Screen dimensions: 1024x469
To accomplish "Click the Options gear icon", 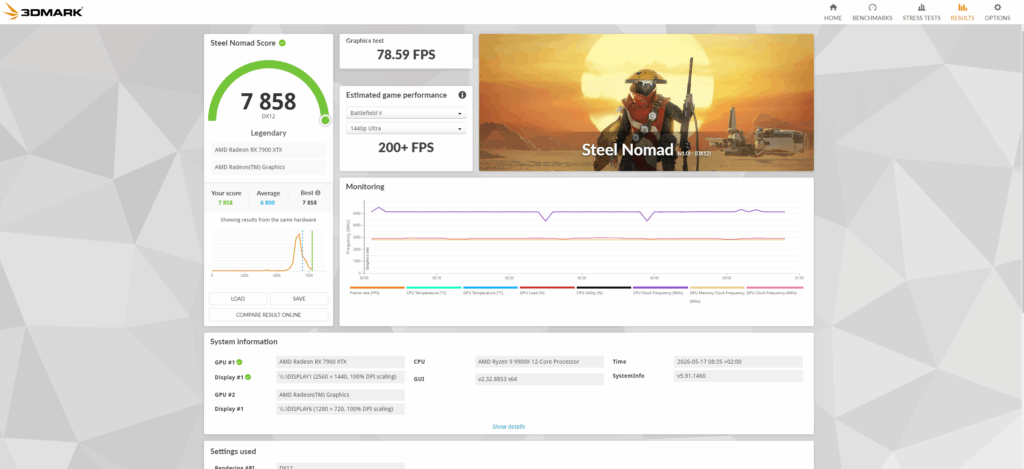I will pyautogui.click(x=997, y=7).
